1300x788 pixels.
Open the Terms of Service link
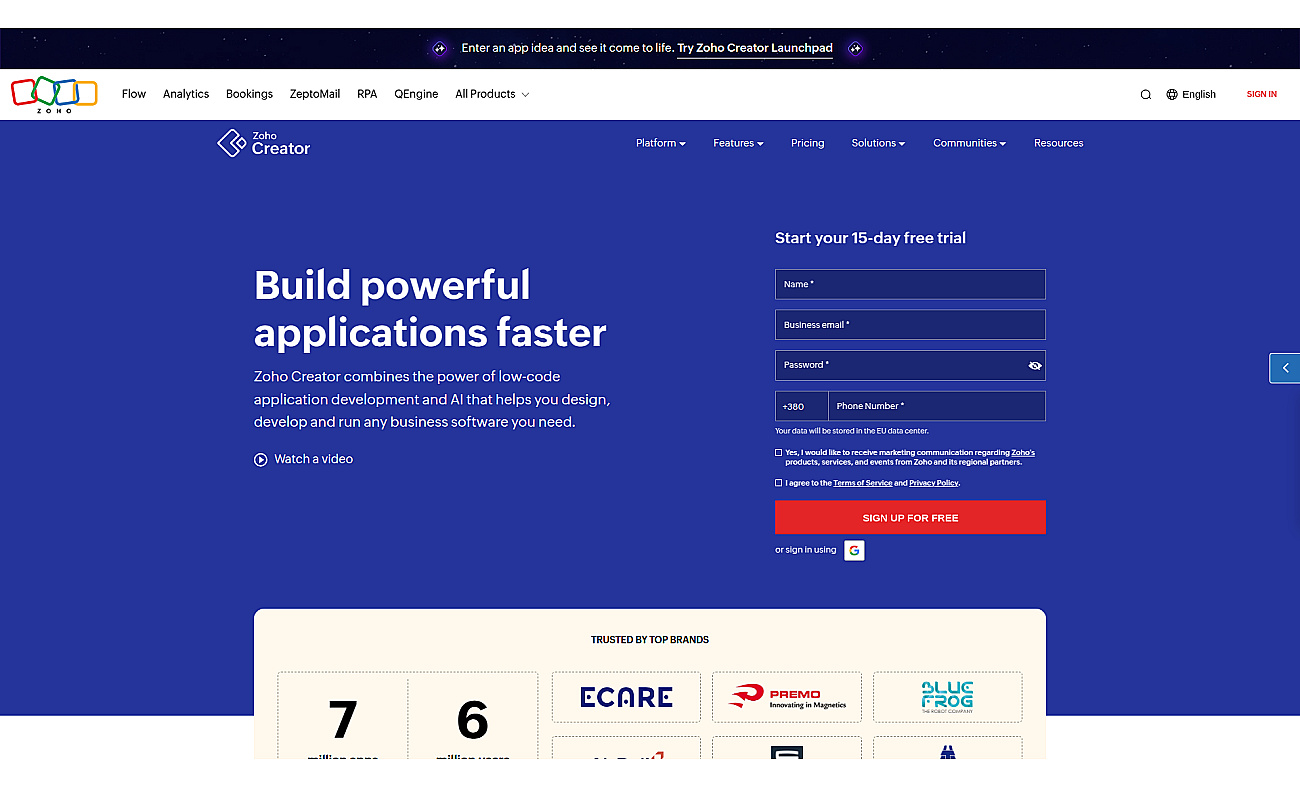click(x=863, y=483)
